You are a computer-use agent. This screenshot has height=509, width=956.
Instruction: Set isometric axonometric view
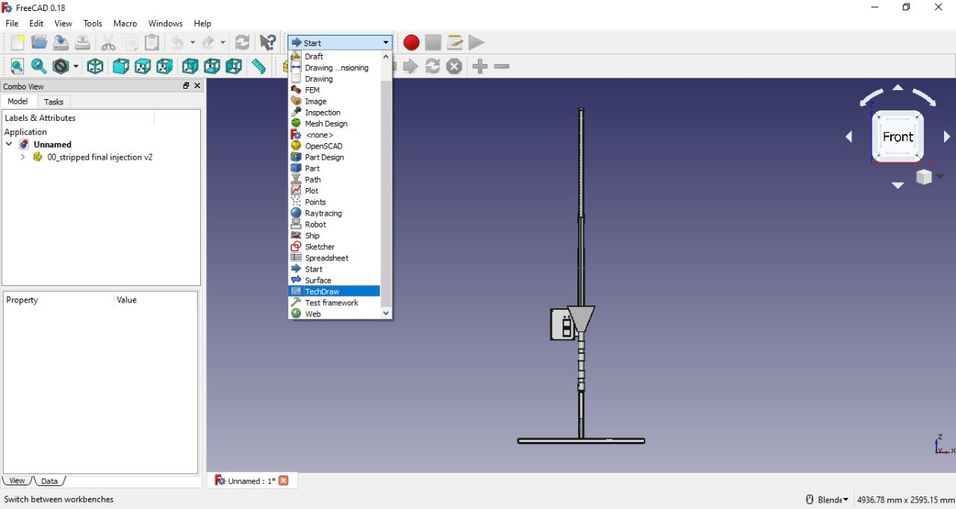(x=95, y=66)
